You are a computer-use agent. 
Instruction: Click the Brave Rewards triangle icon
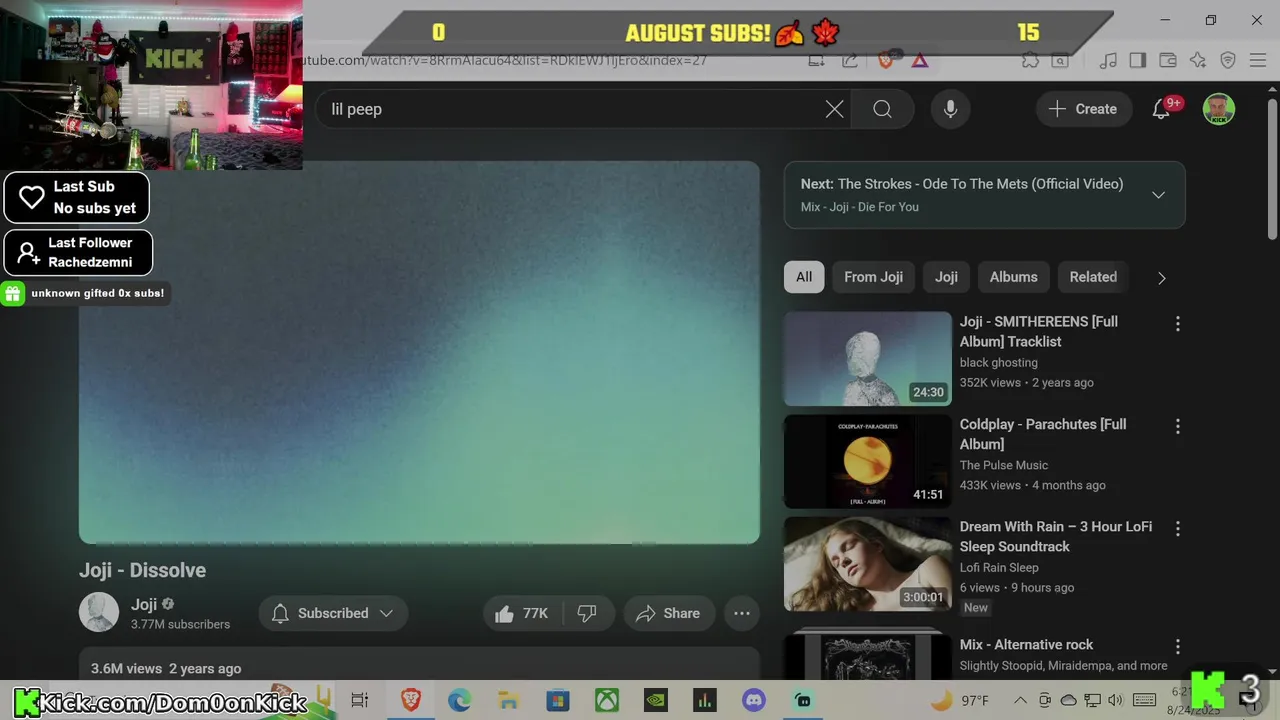pos(919,61)
